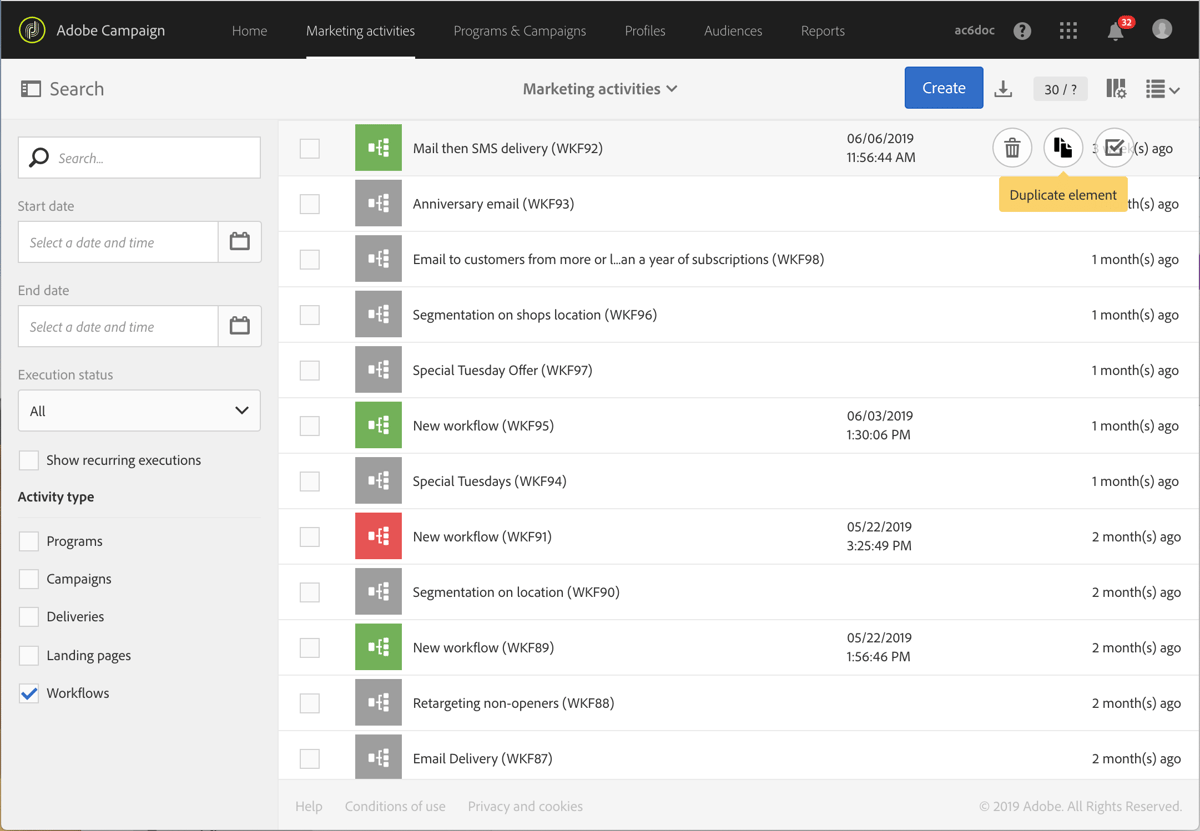The image size is (1200, 831).
Task: Click the Create button
Action: [943, 88]
